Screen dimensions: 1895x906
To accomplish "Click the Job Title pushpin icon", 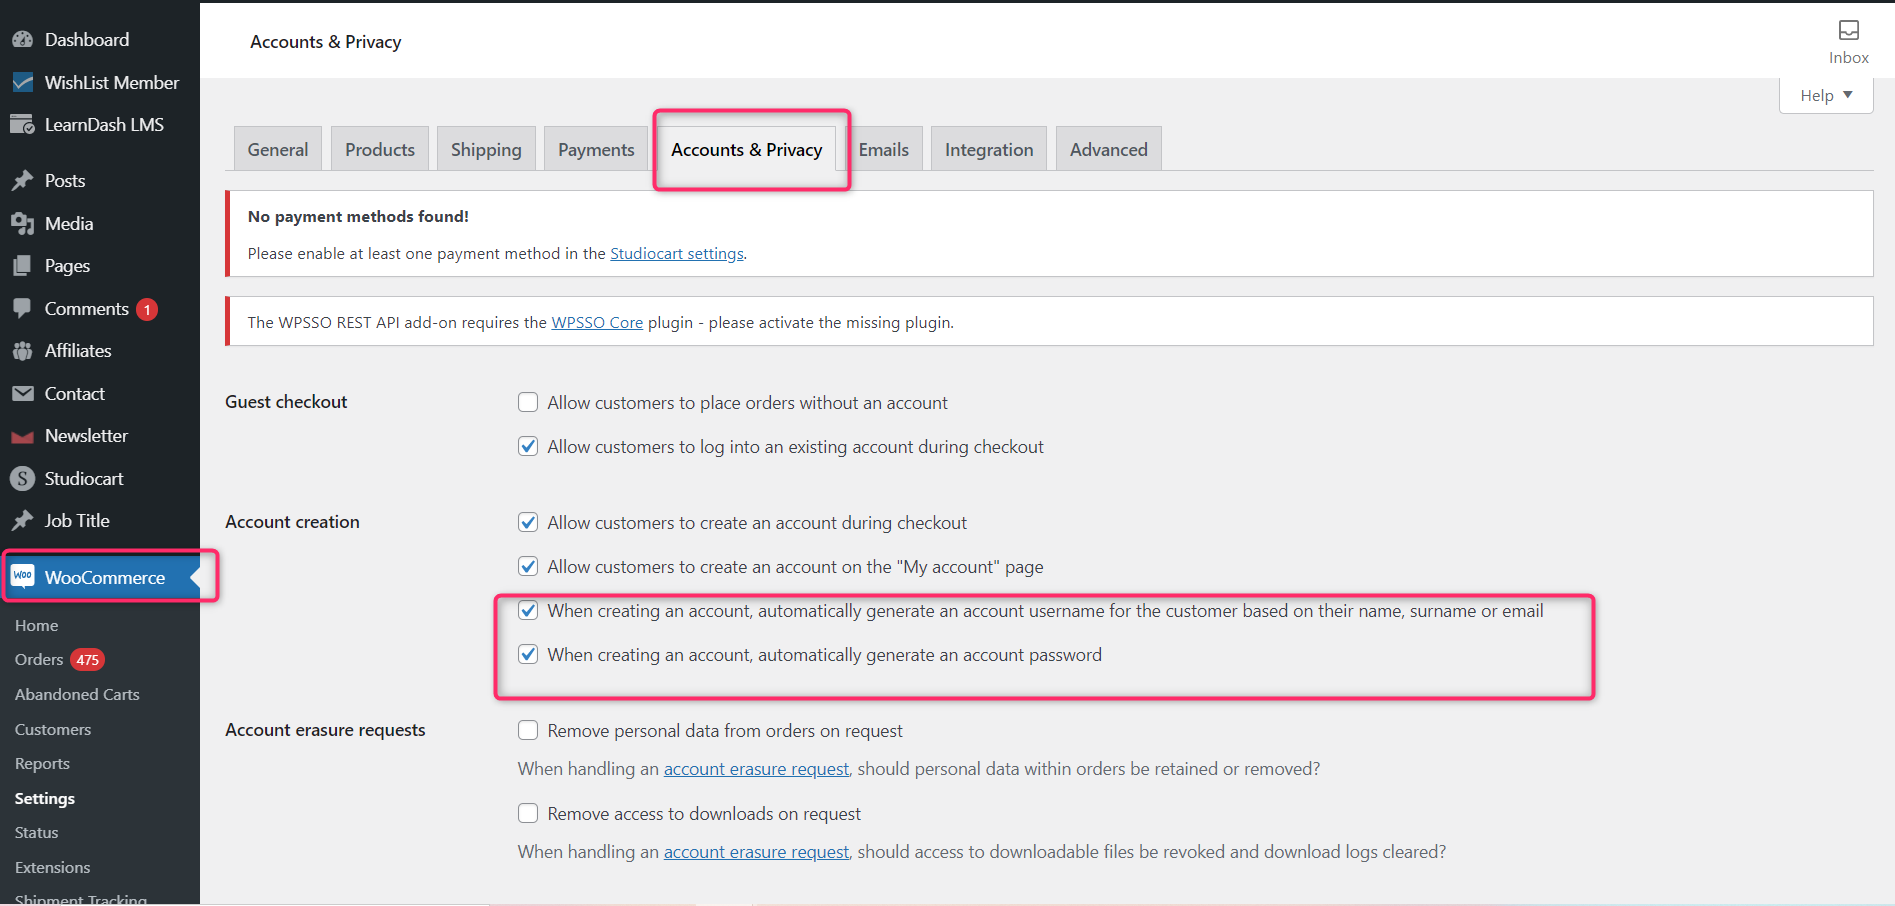I will (22, 521).
